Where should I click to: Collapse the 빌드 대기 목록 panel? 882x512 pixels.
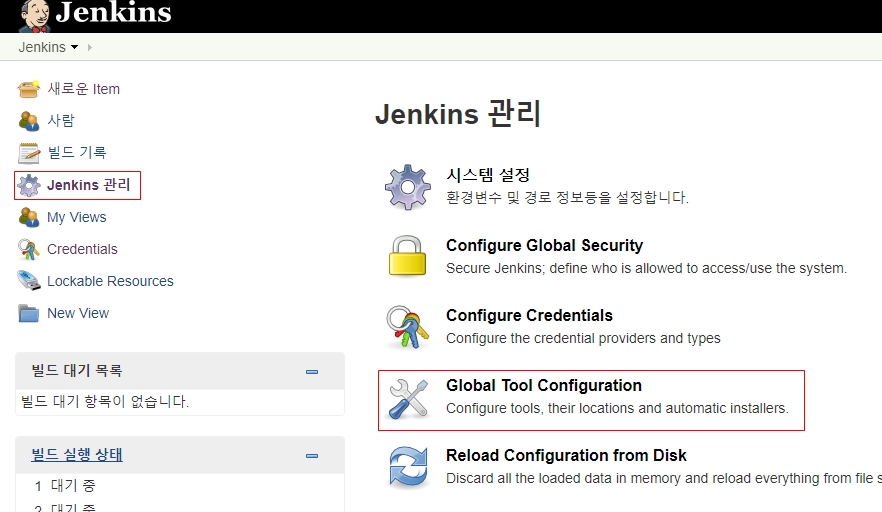(x=312, y=372)
